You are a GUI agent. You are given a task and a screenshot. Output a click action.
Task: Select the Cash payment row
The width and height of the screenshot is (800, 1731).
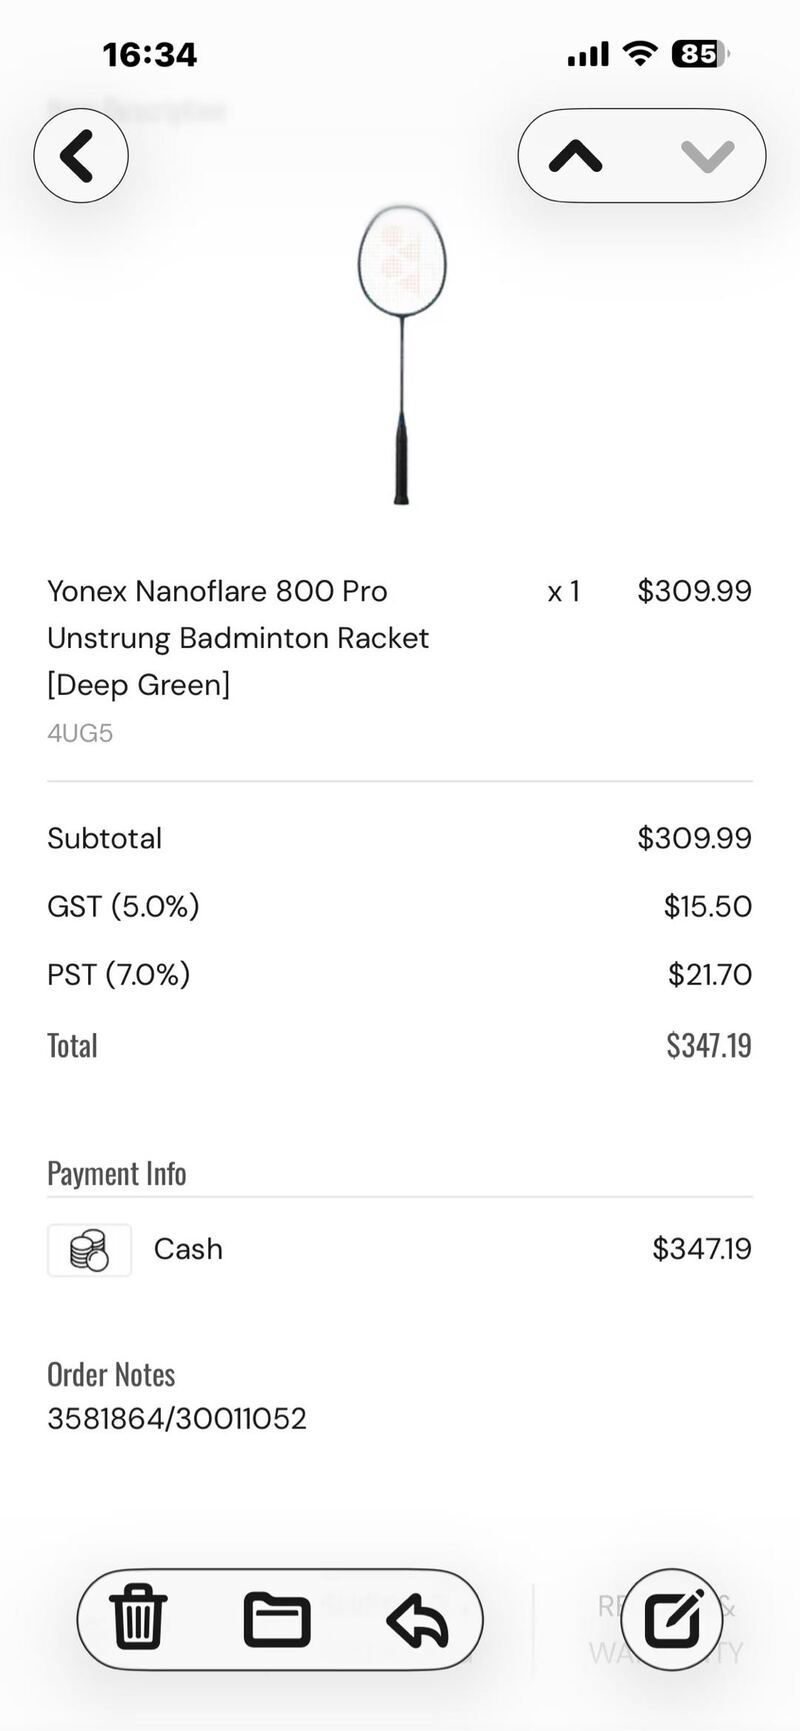point(400,1249)
